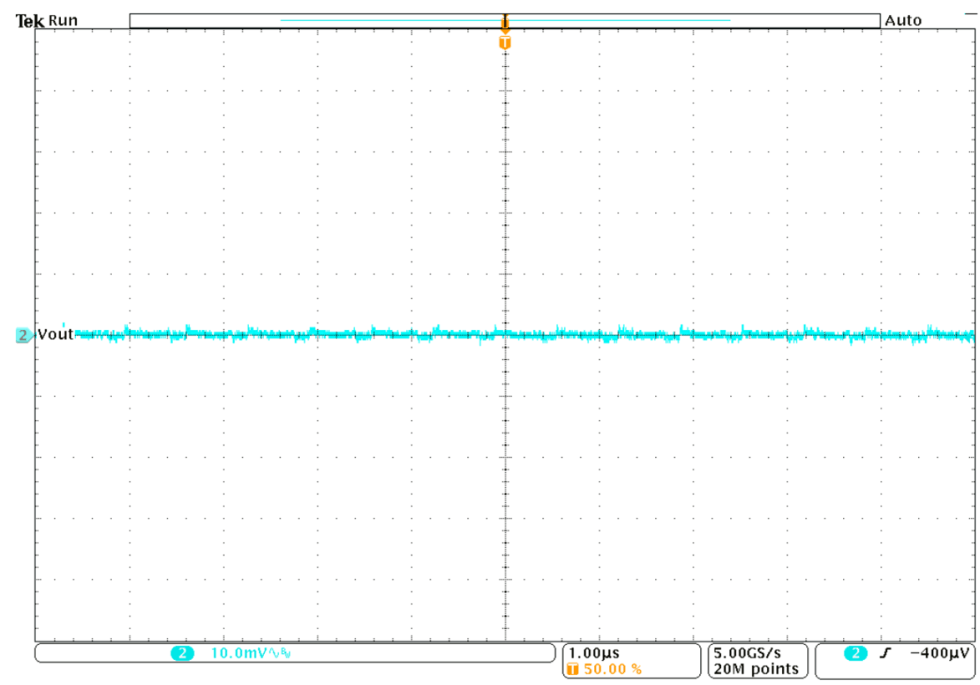Toggle the Auto trigger mode indicator
This screenshot has width=980, height=685.
pos(902,19)
